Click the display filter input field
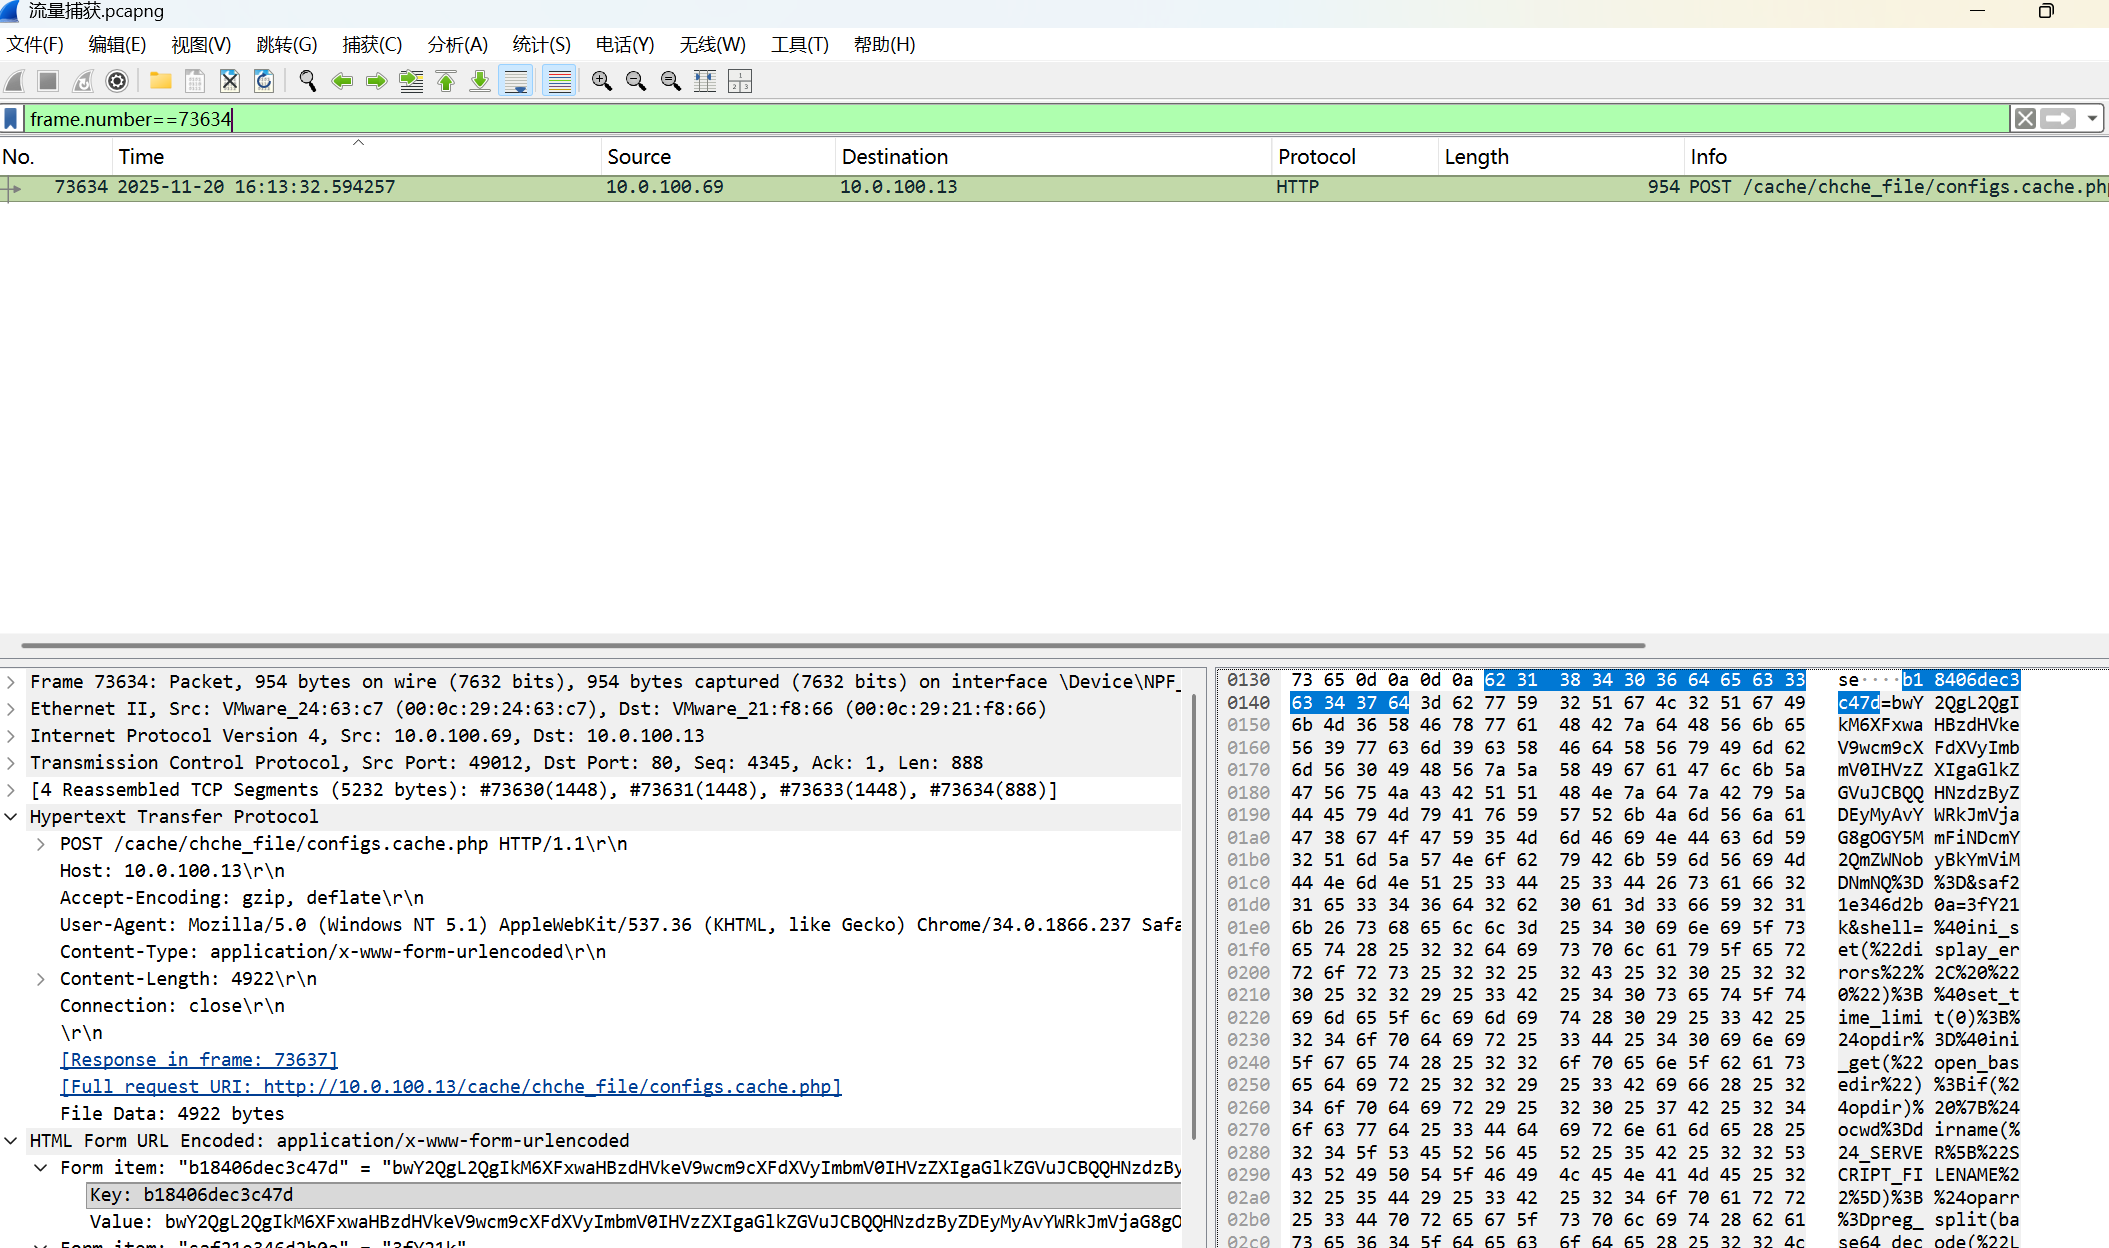The width and height of the screenshot is (2109, 1248). 1000,119
